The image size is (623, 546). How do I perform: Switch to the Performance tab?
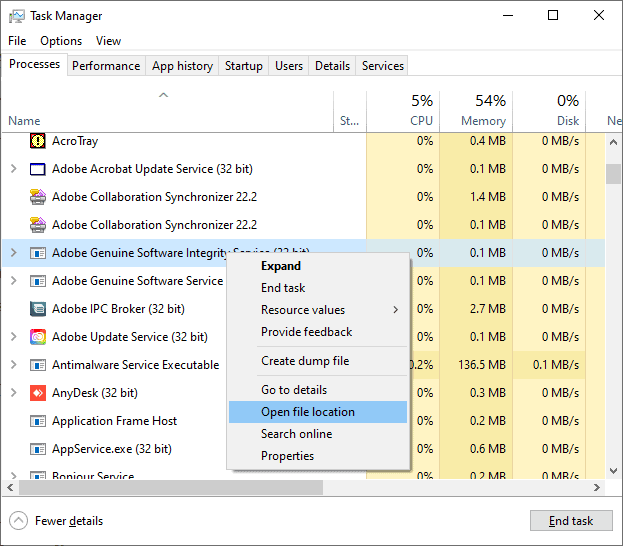106,66
